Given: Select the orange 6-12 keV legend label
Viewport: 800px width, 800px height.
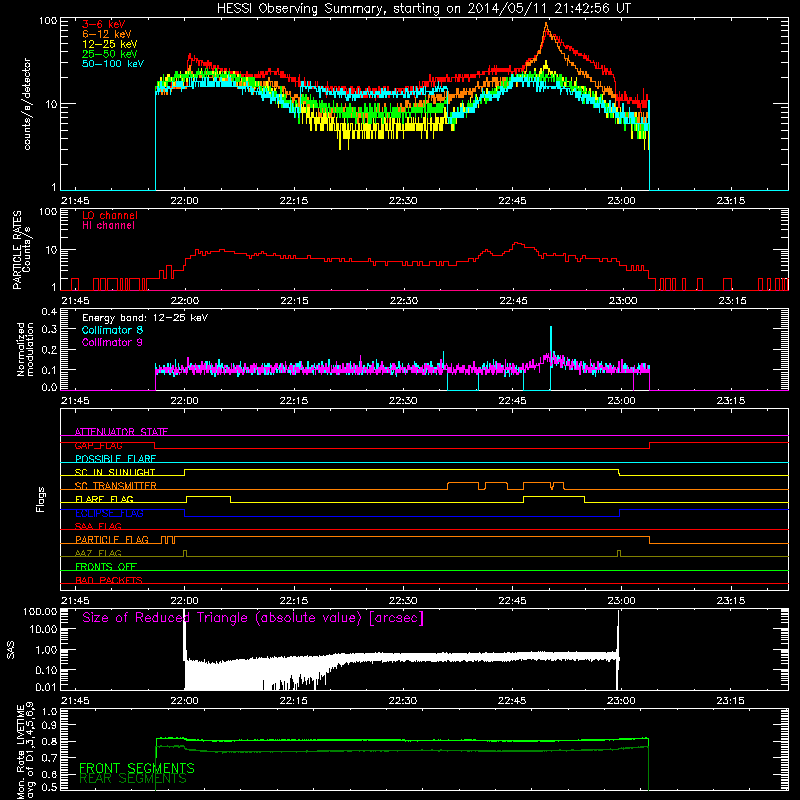Looking at the screenshot, I should click(x=107, y=34).
